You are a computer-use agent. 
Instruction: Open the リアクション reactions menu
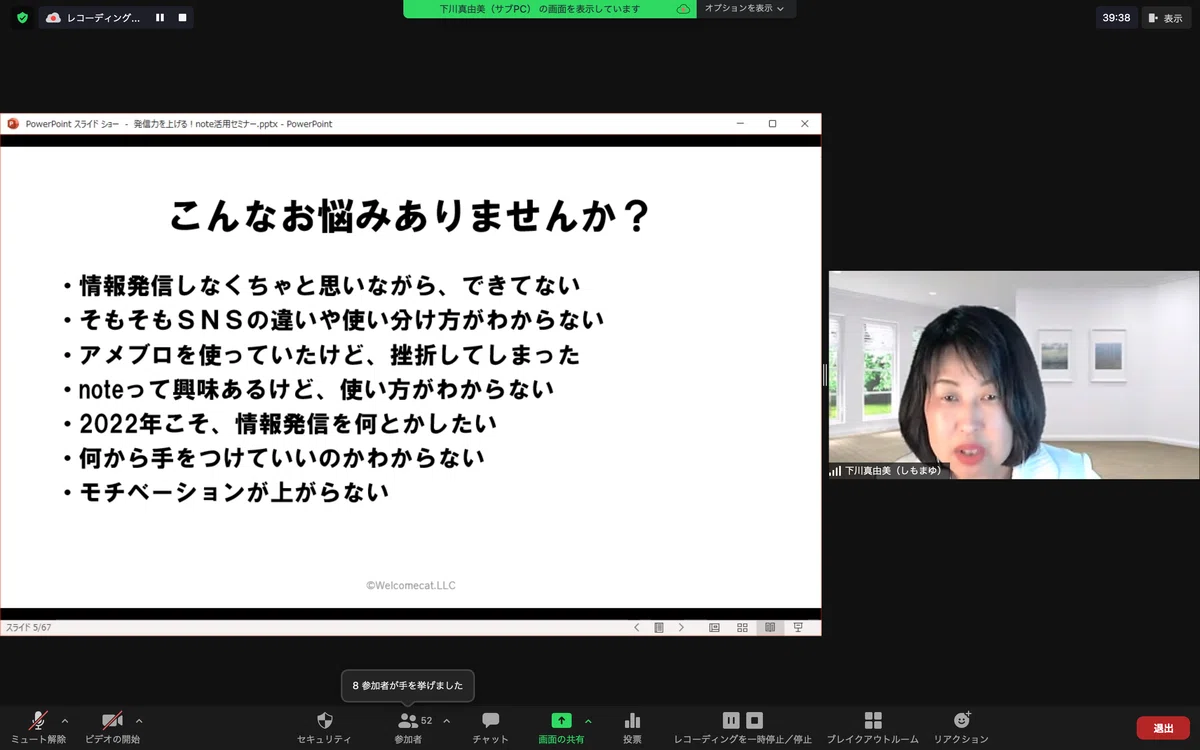(961, 727)
